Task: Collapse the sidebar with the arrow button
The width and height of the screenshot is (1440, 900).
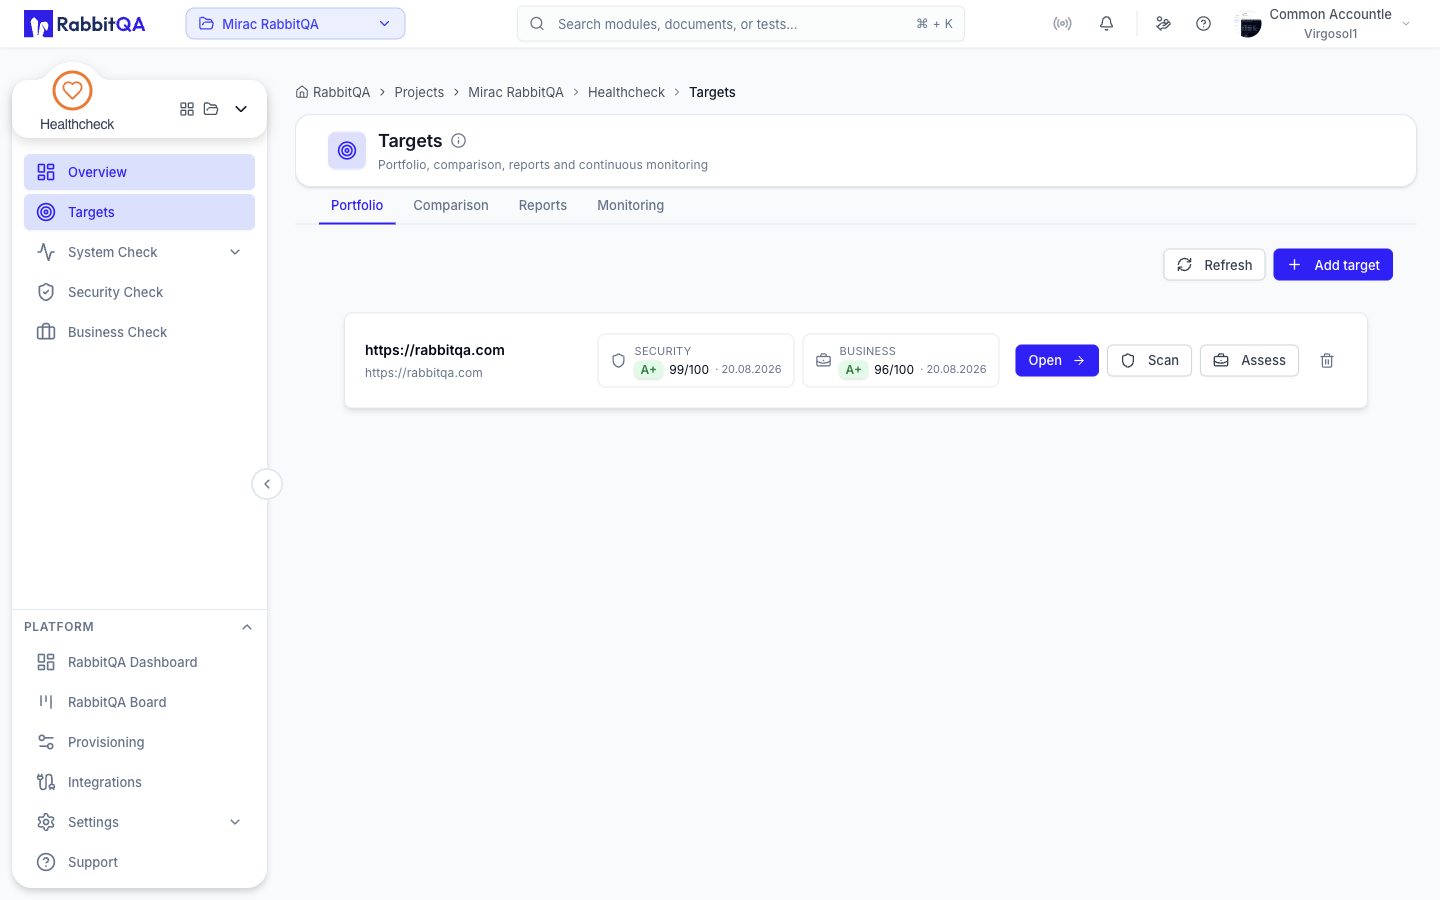Action: click(267, 484)
